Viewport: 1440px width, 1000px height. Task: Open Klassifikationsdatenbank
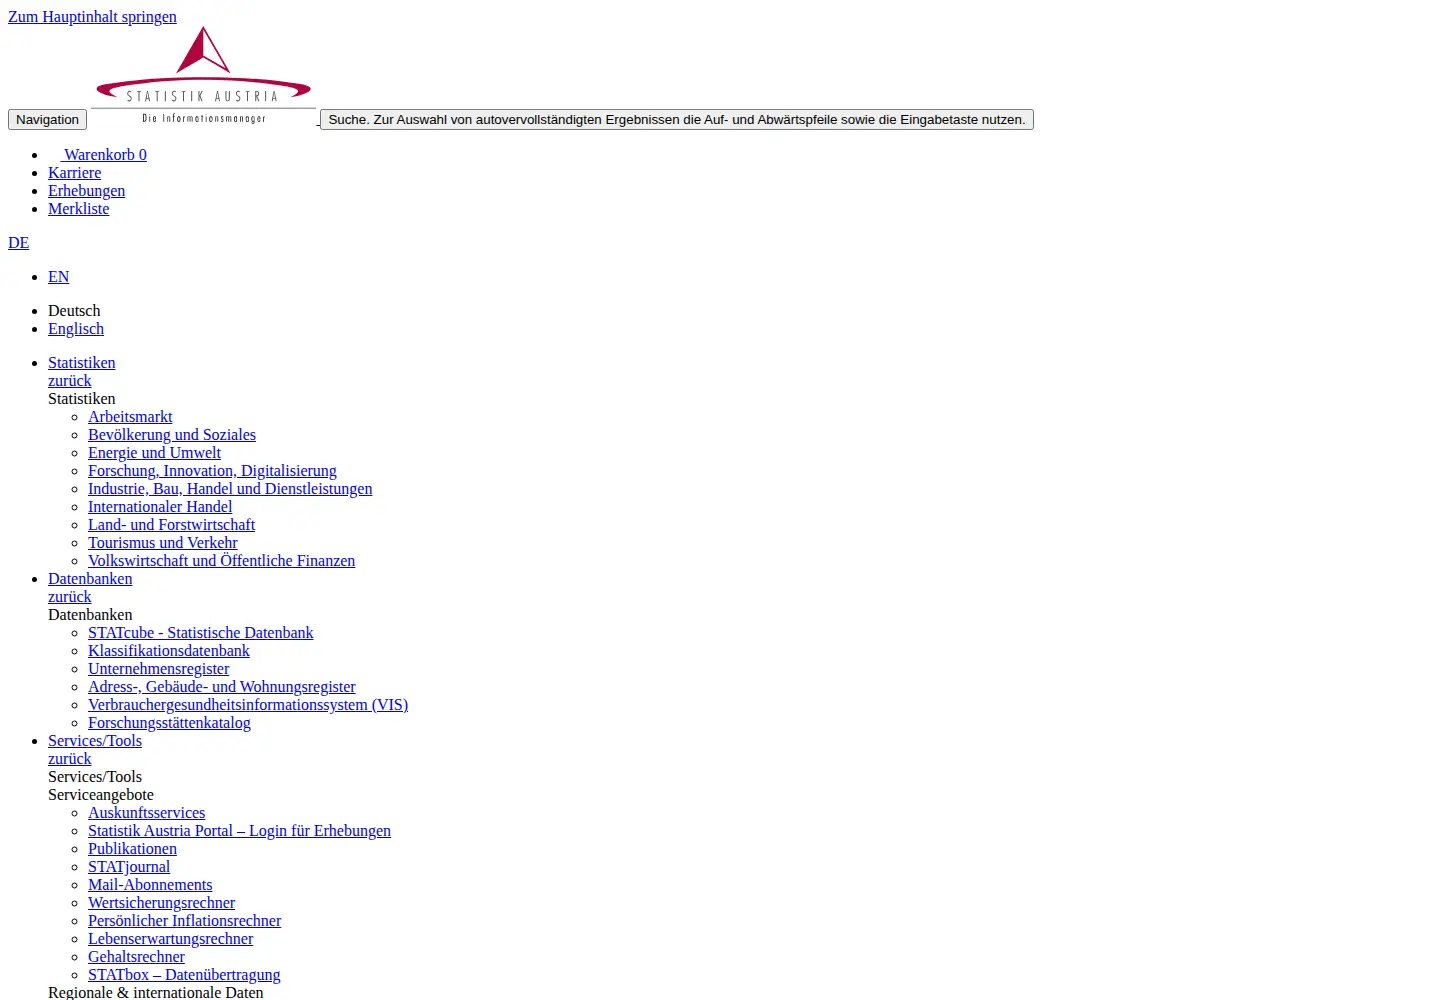click(x=169, y=651)
